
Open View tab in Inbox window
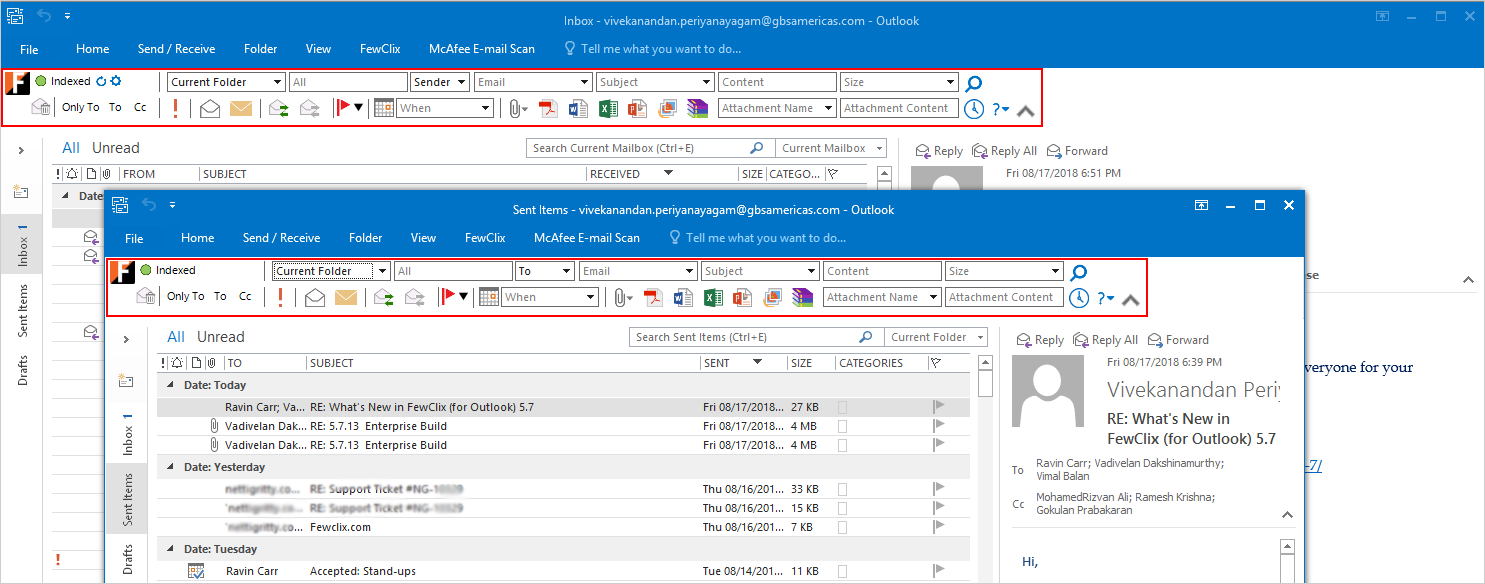(318, 49)
